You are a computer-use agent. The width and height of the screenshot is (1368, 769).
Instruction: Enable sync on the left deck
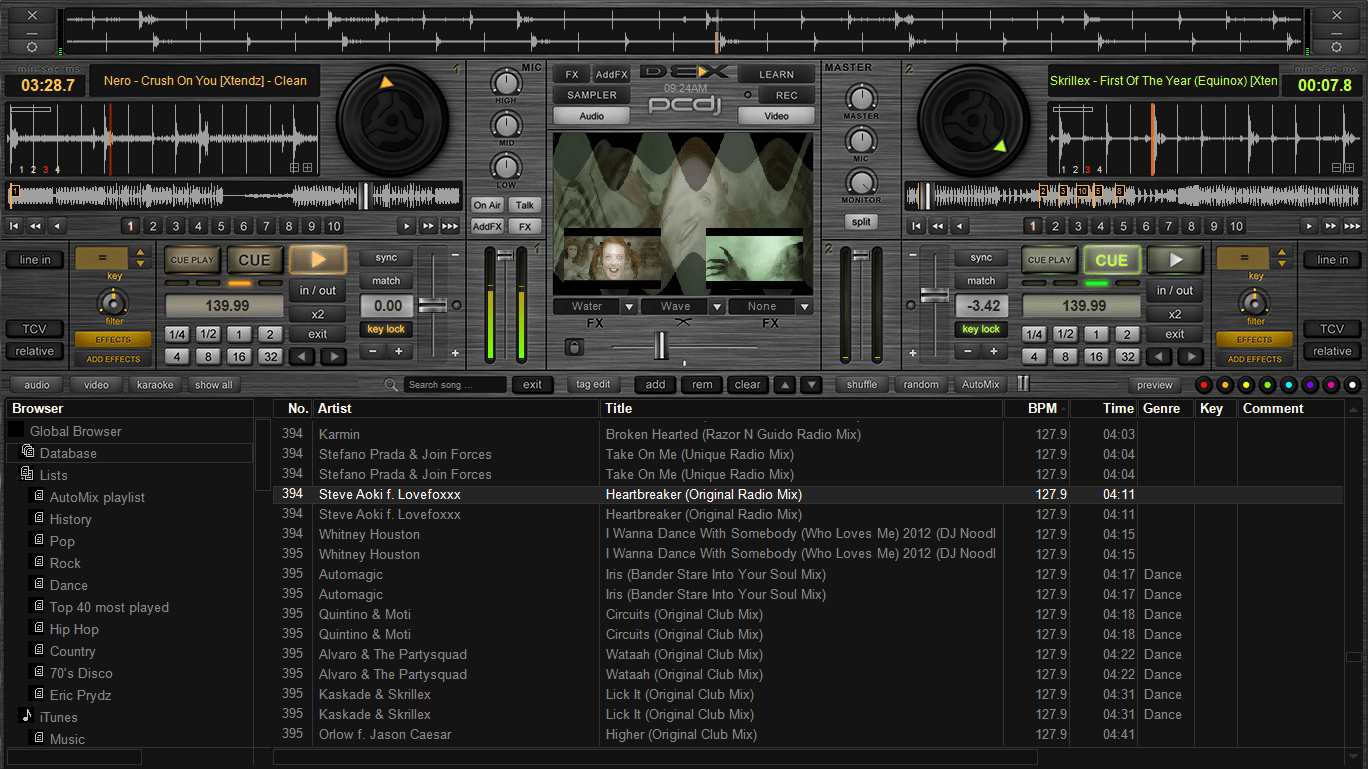[x=386, y=257]
